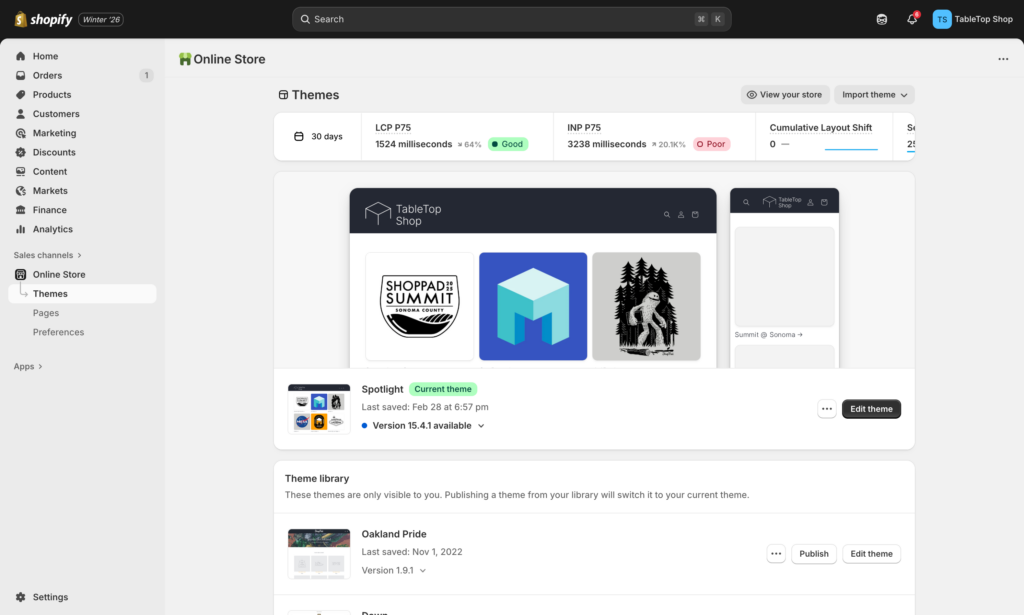Click the Discounts badge icon
1024x615 pixels.
(21, 152)
